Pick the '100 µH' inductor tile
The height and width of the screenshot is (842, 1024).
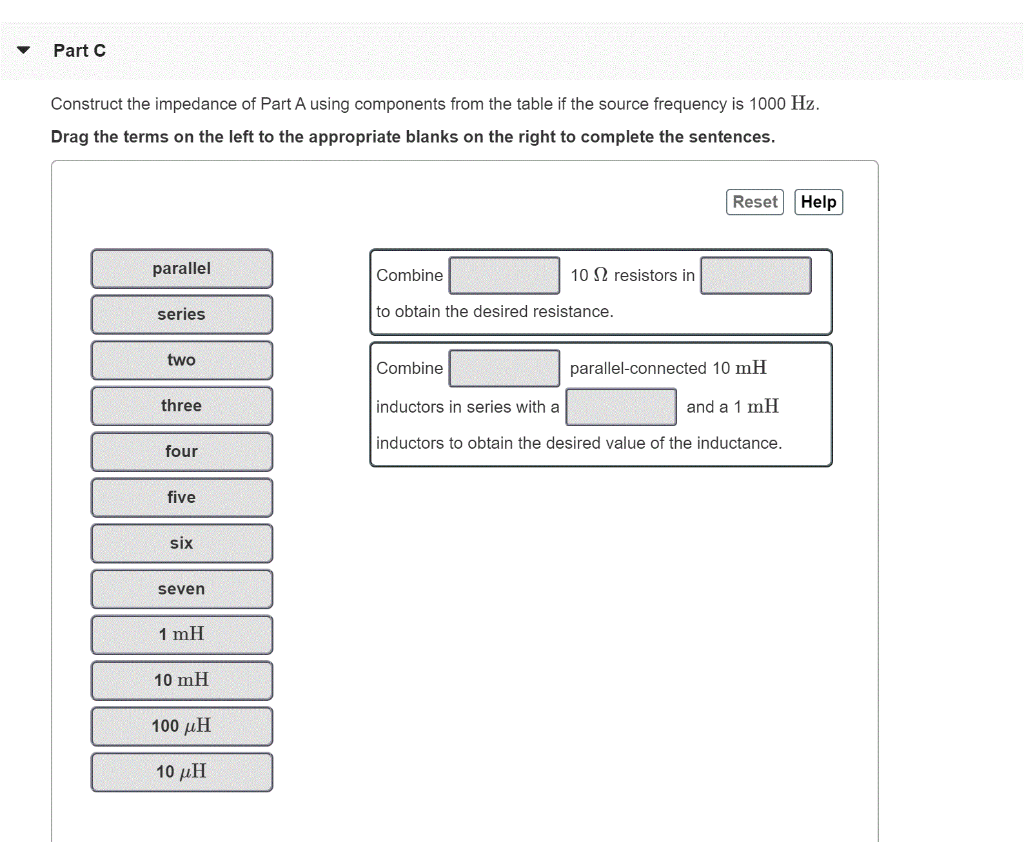pyautogui.click(x=181, y=726)
